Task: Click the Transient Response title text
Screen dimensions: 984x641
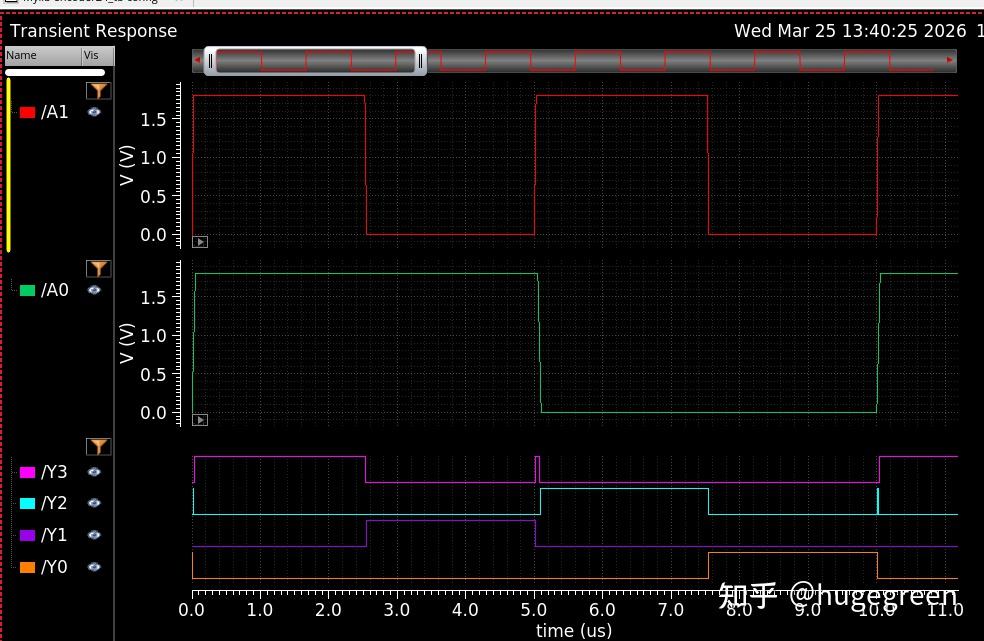Action: (x=94, y=31)
